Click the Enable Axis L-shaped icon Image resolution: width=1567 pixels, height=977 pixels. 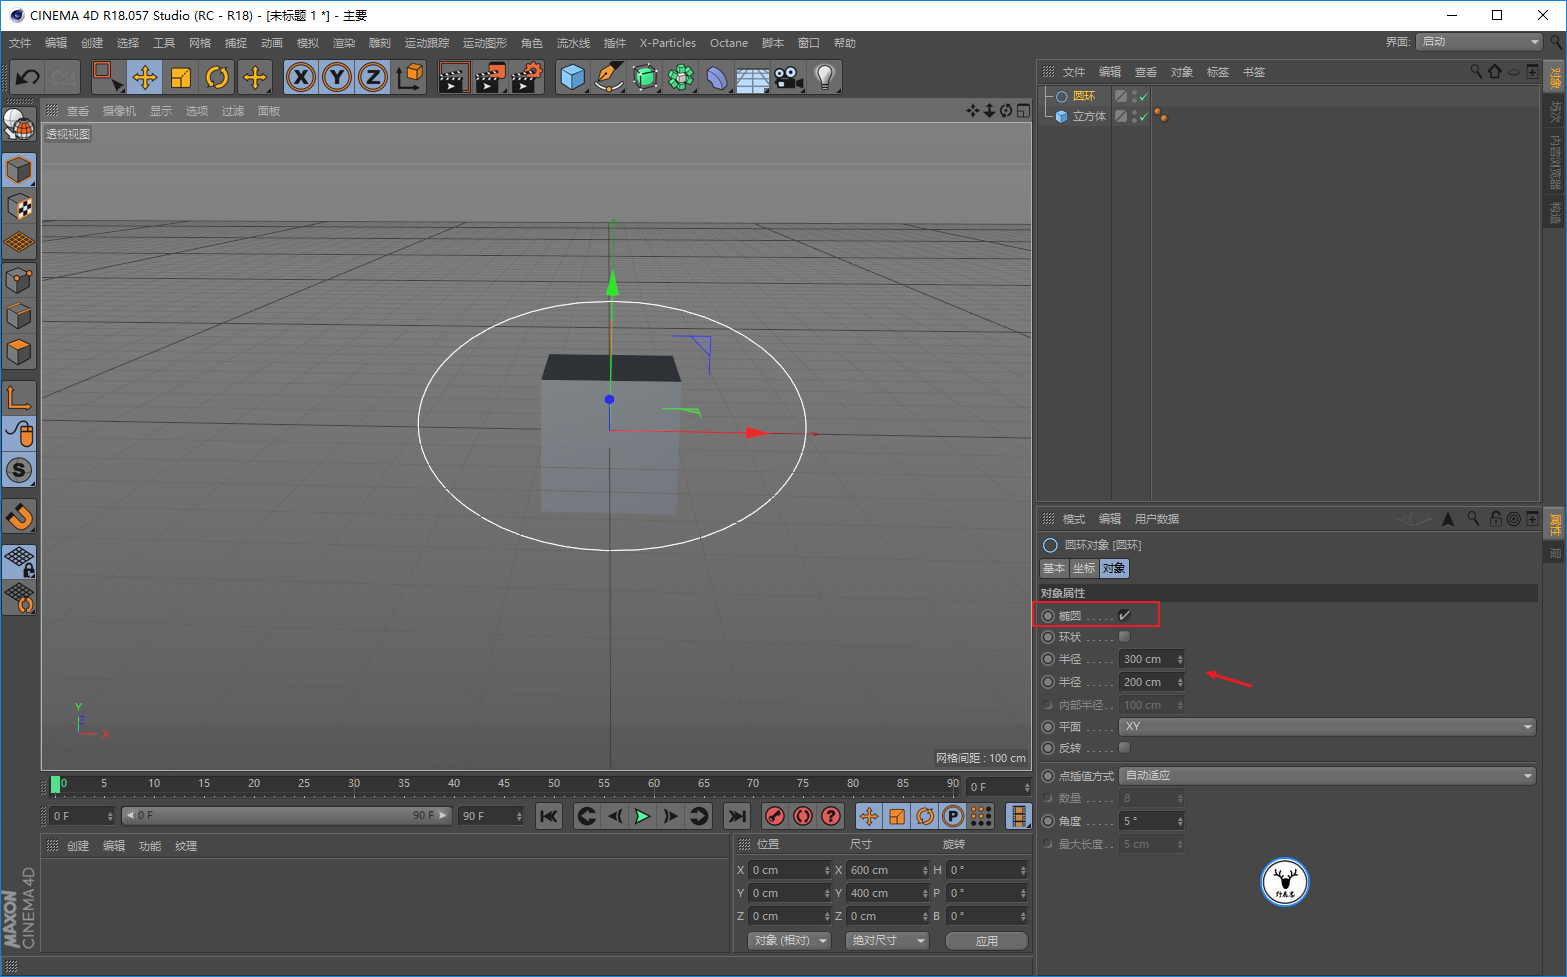[x=19, y=398]
